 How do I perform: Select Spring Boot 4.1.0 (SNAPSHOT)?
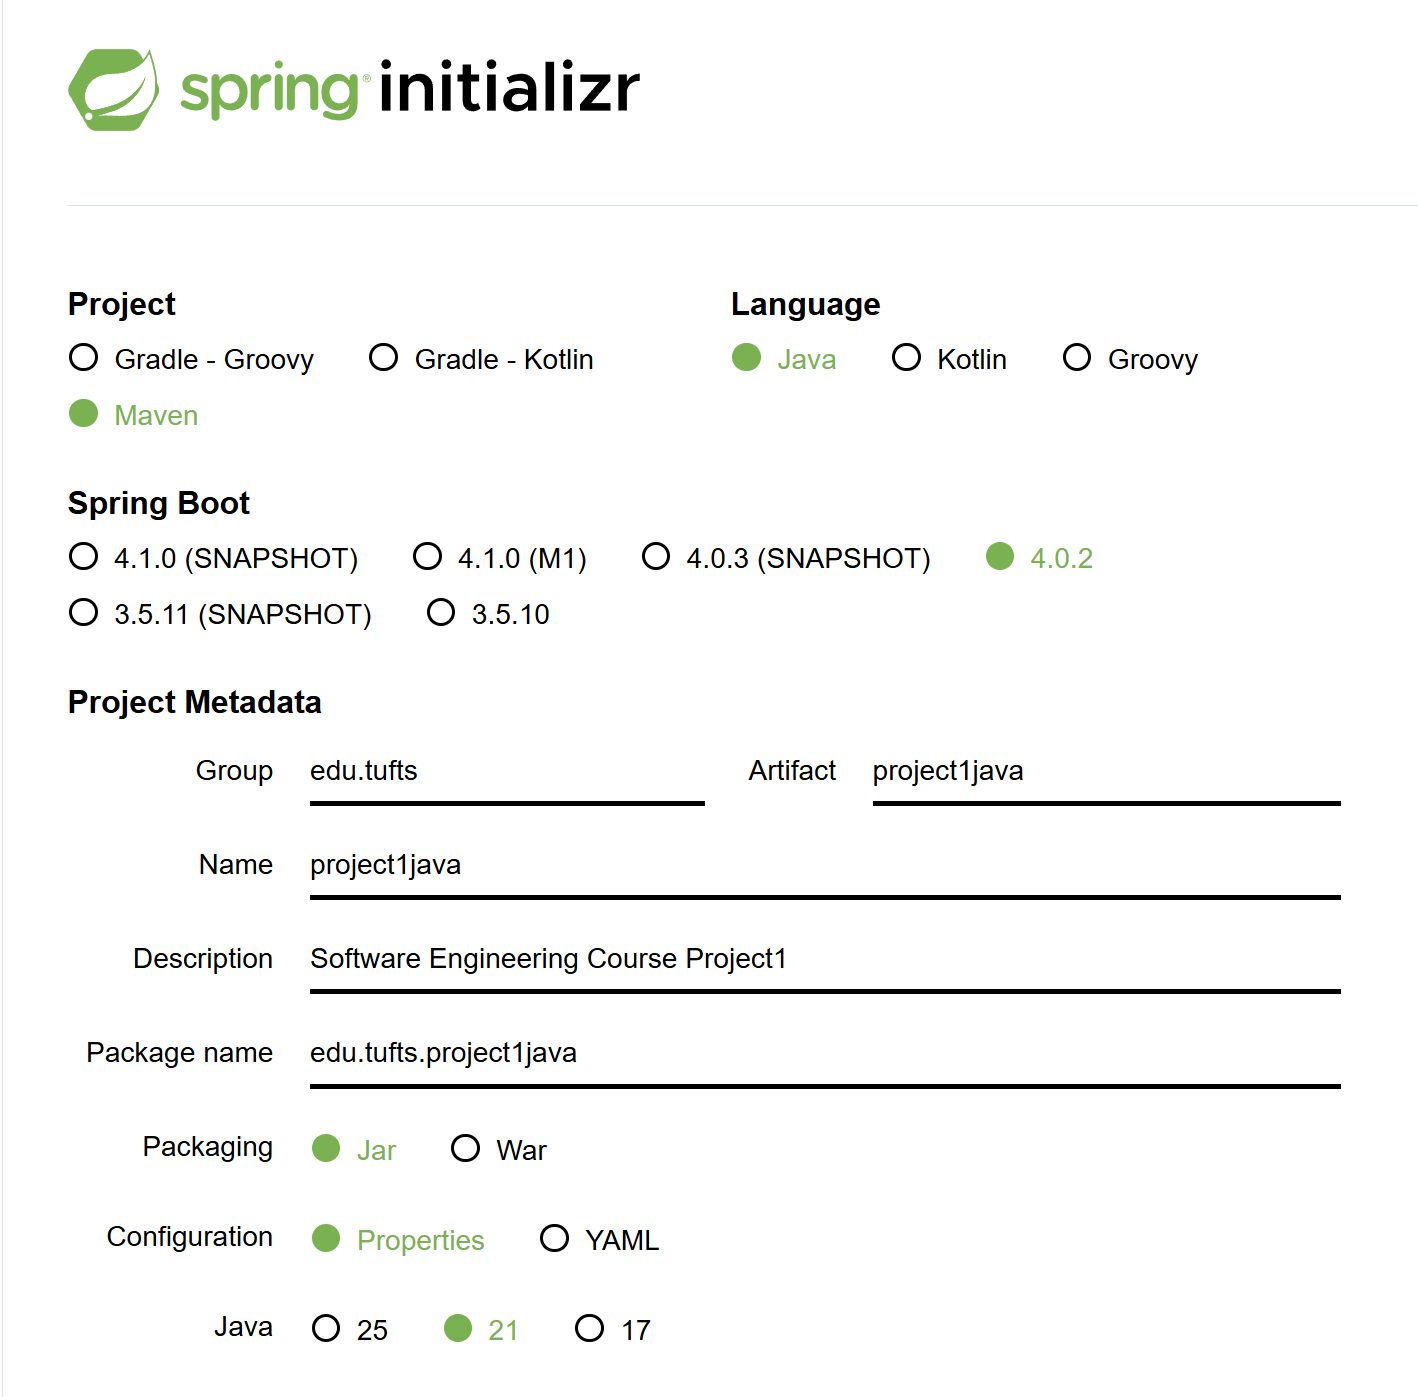84,557
